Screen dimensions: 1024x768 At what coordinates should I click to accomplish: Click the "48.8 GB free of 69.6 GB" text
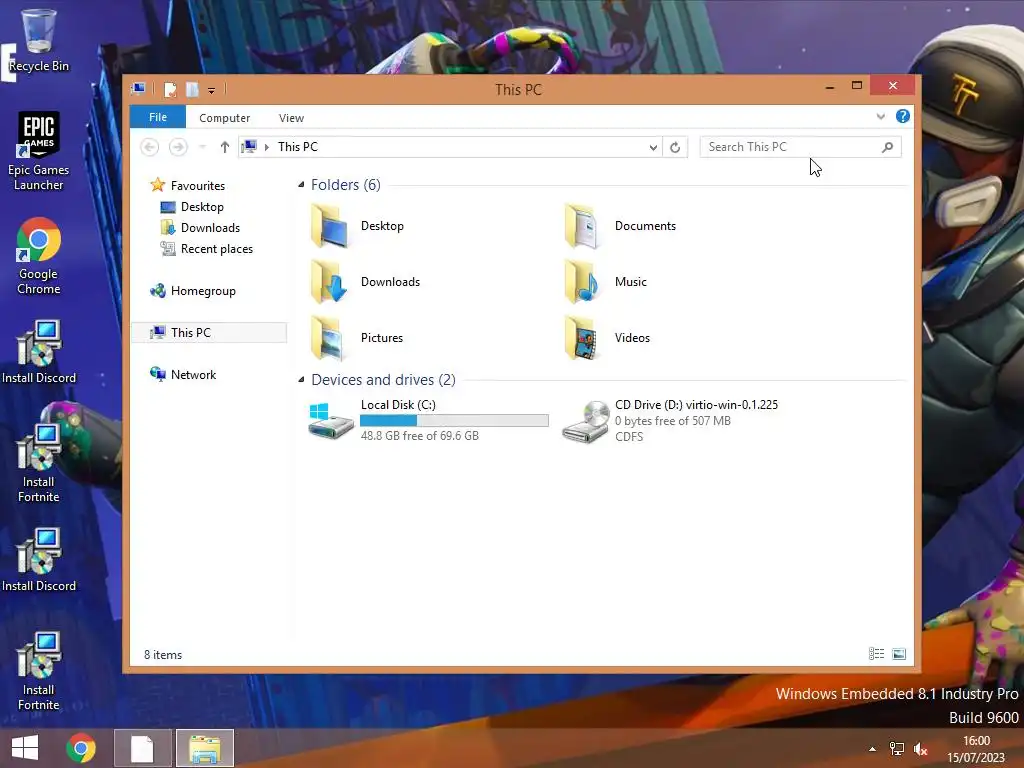[420, 436]
